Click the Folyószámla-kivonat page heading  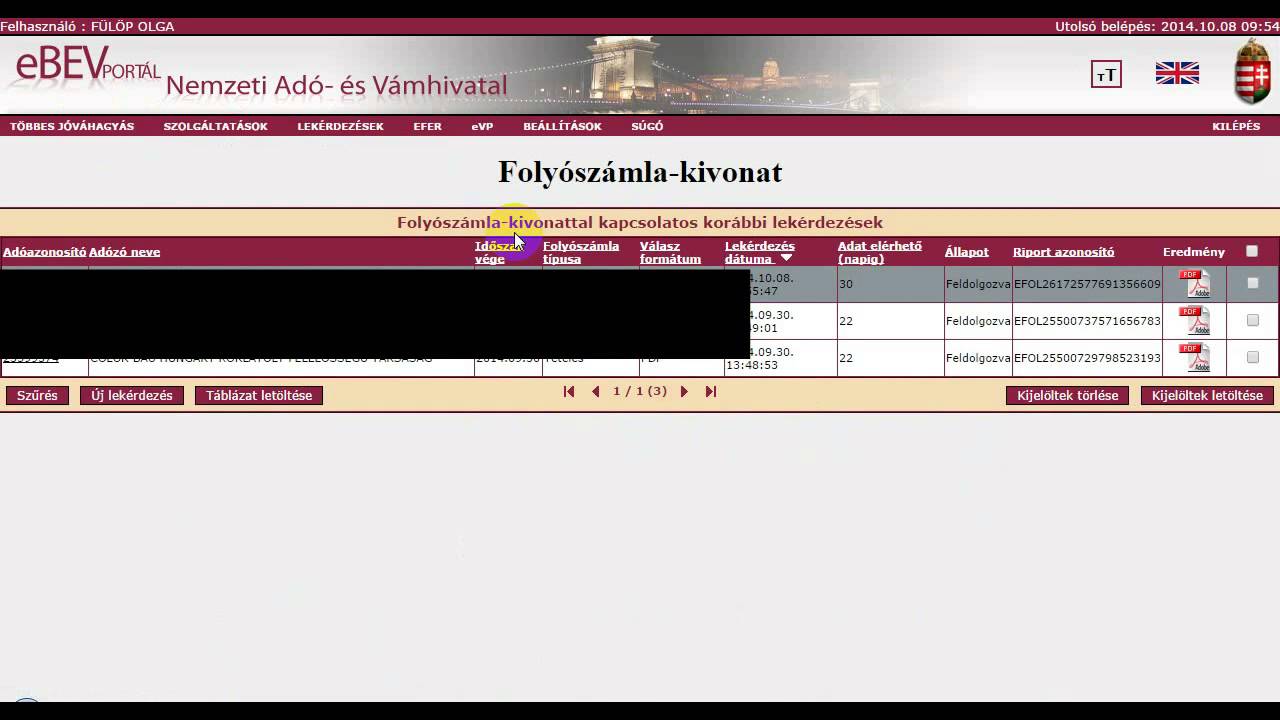(640, 172)
